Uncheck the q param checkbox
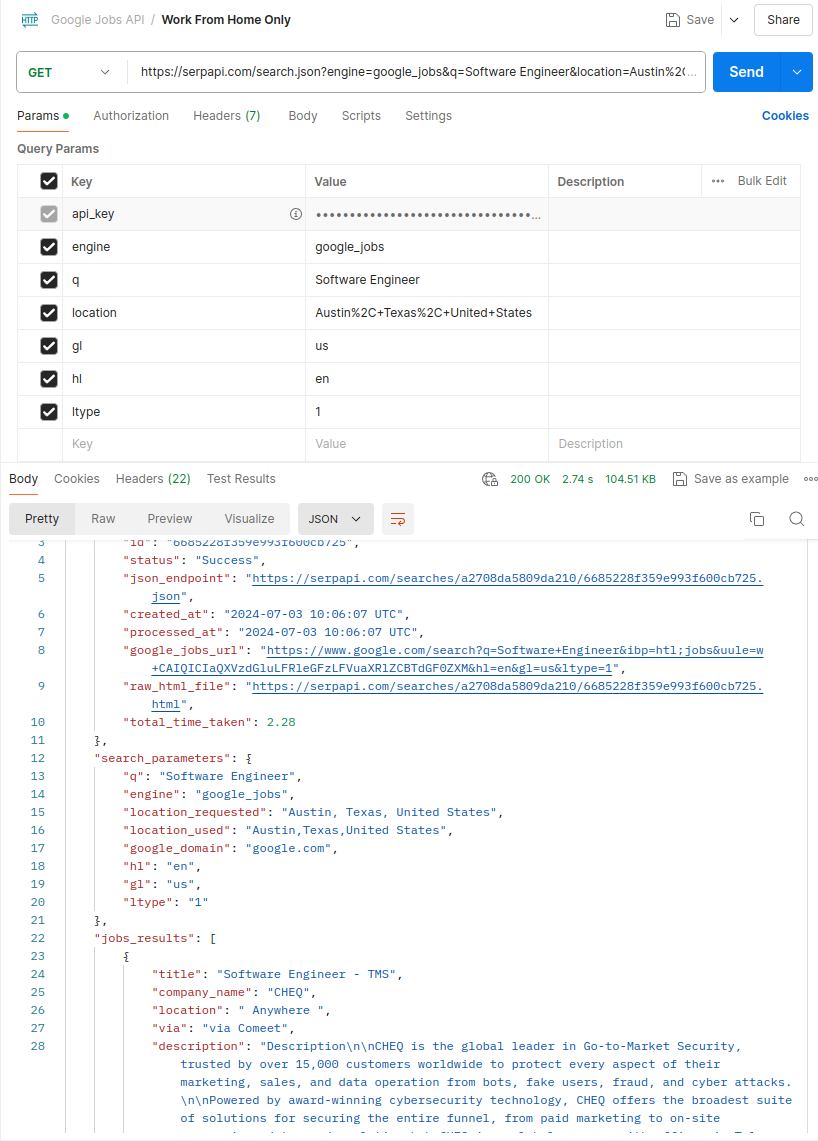Screen dimensions: 818x1141 click(49, 279)
